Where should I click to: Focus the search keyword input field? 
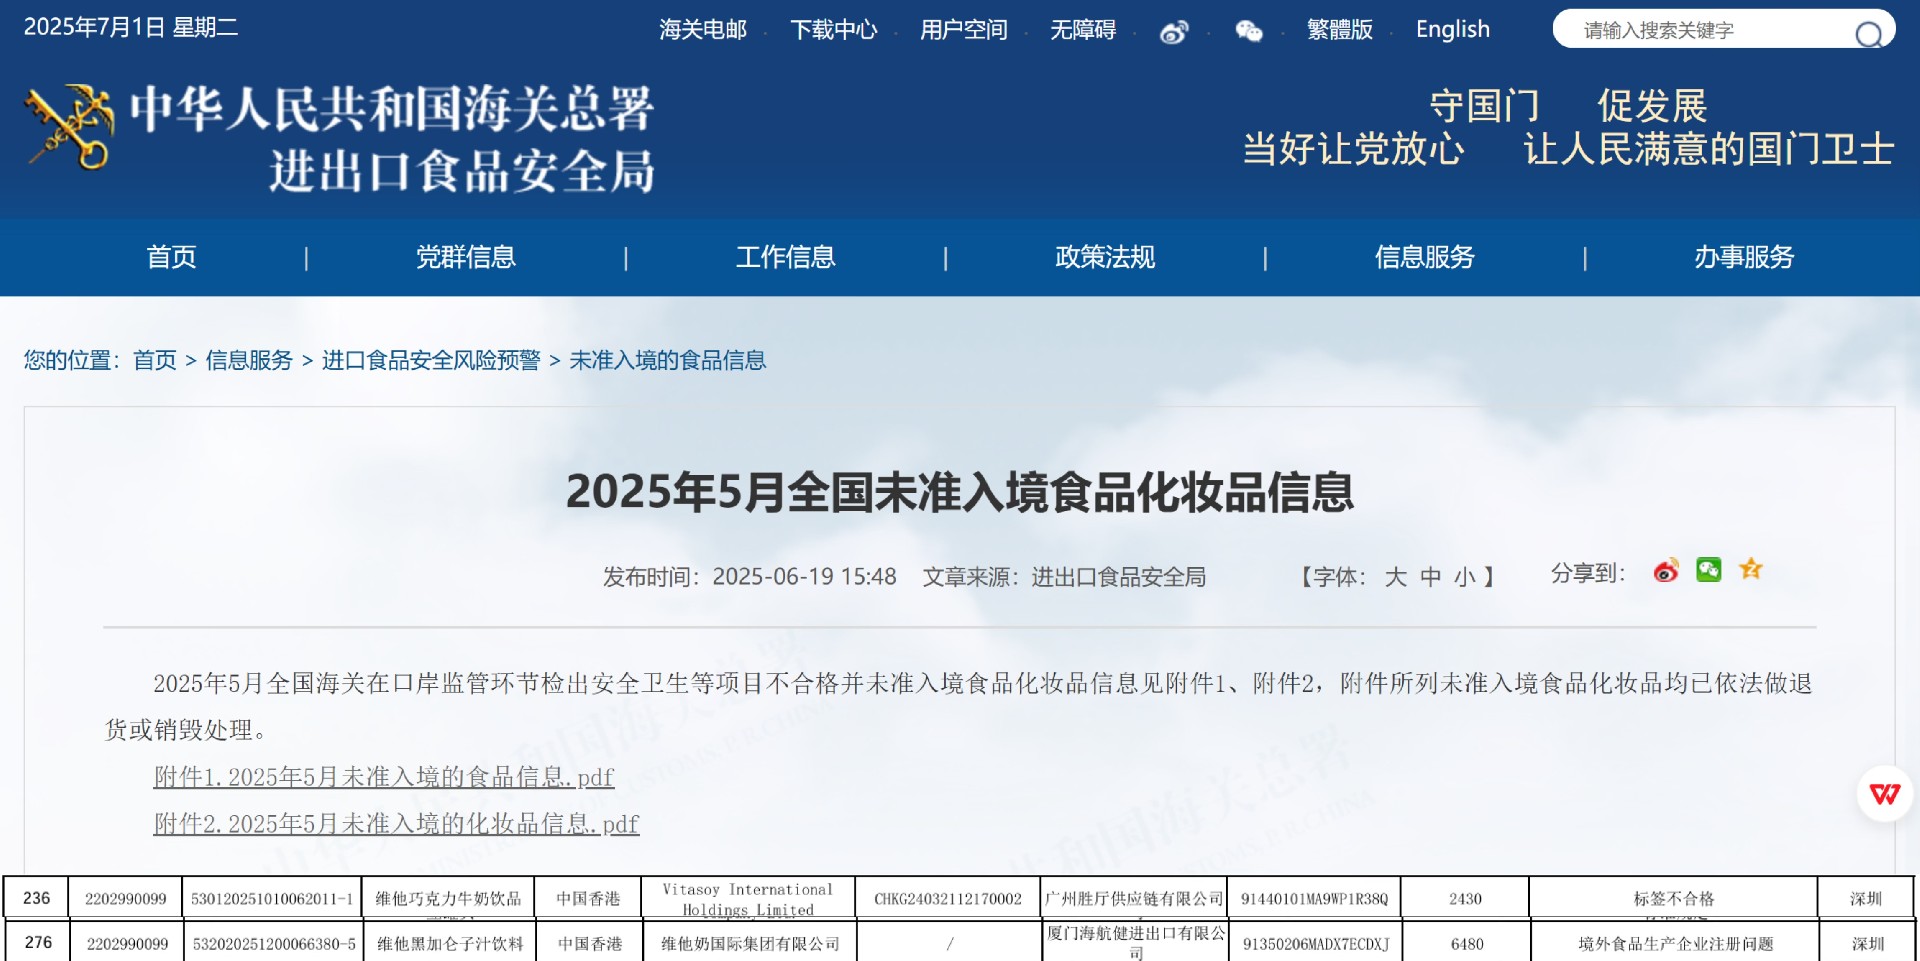pyautogui.click(x=1700, y=30)
